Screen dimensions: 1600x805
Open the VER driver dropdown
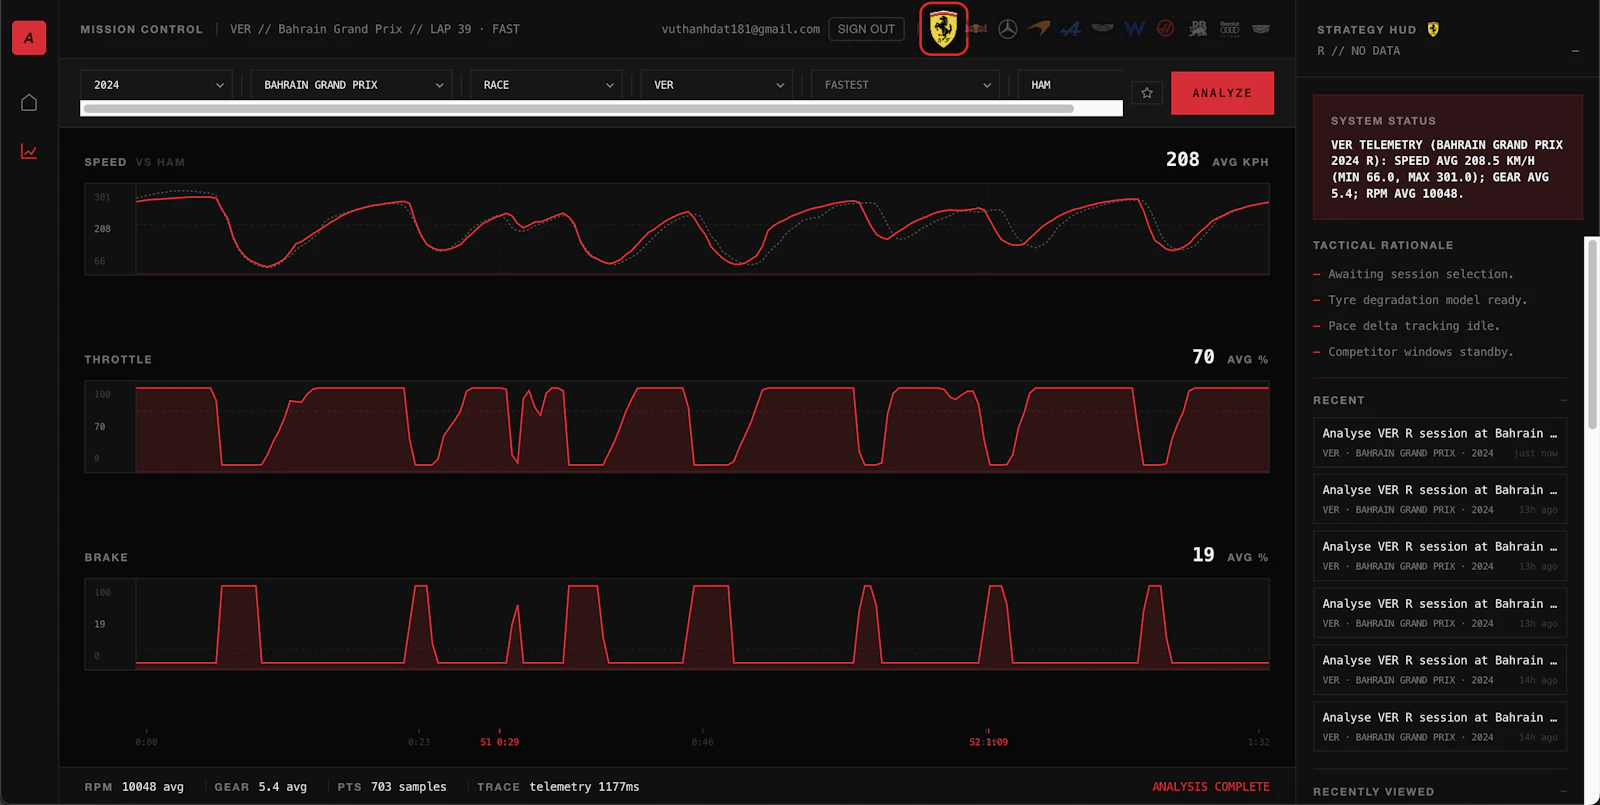[717, 85]
